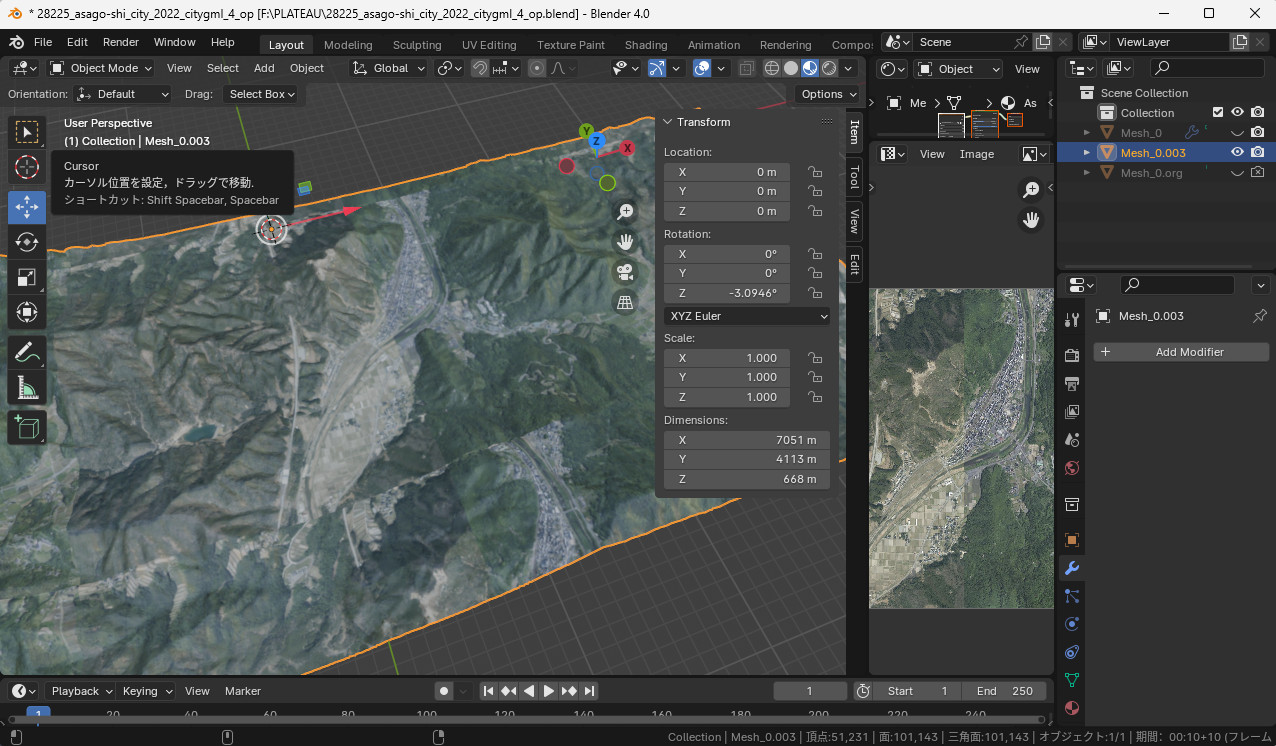
Task: Select the Annotate pencil tool
Action: [x=27, y=351]
